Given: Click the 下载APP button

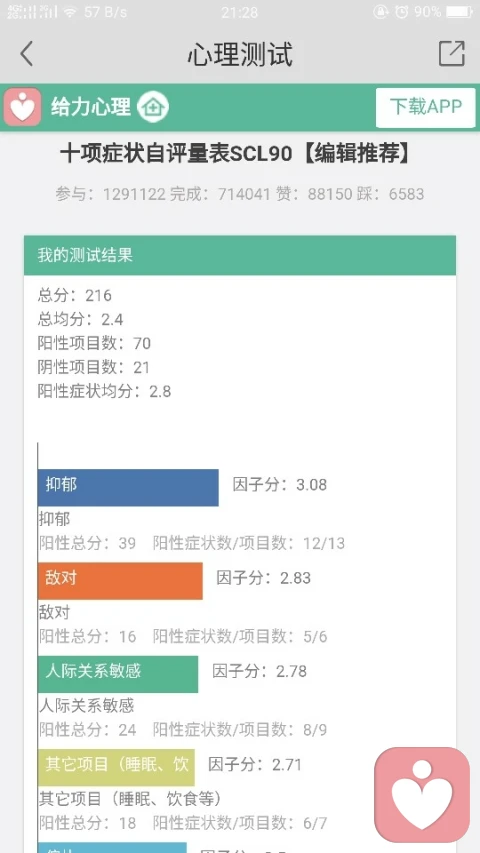Looking at the screenshot, I should click(426, 107).
